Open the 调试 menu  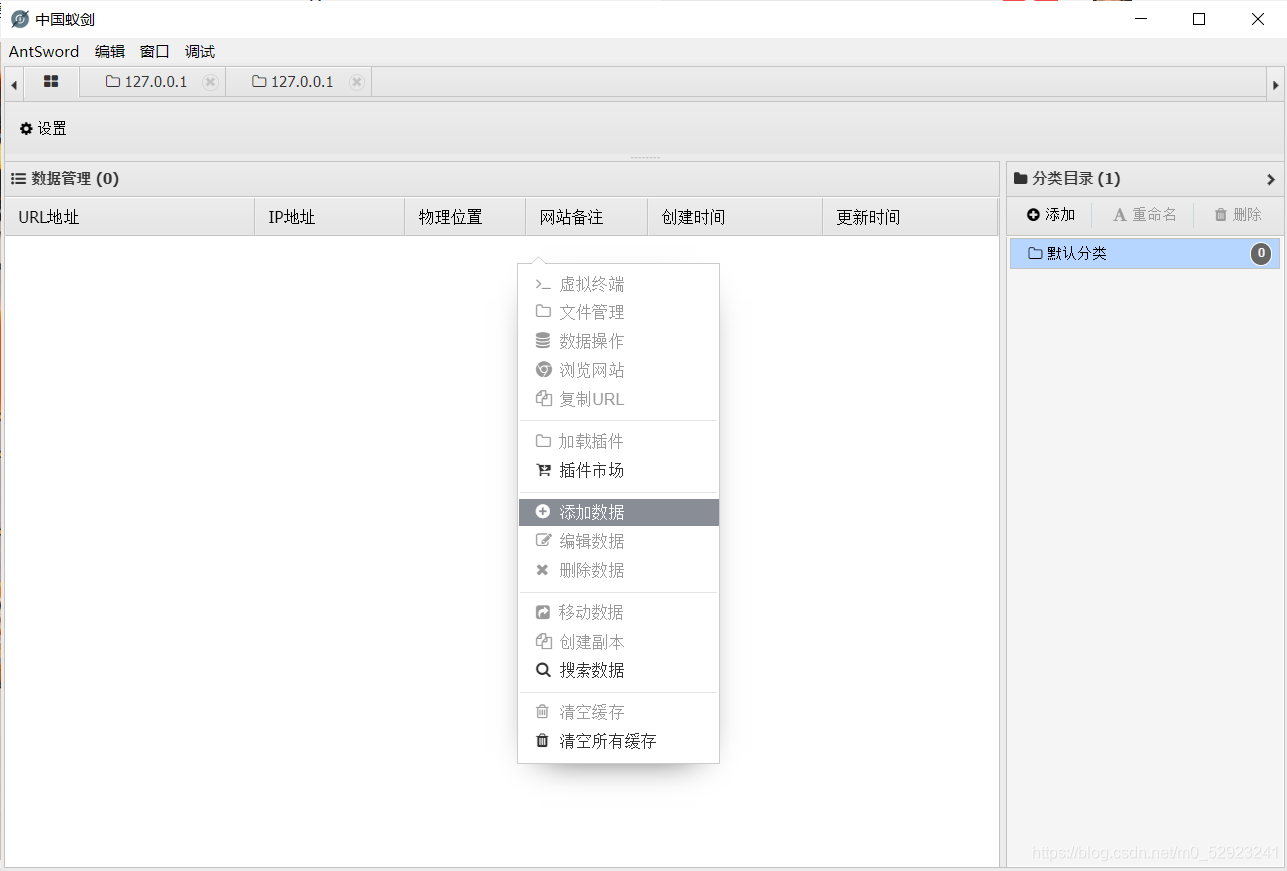click(x=200, y=52)
